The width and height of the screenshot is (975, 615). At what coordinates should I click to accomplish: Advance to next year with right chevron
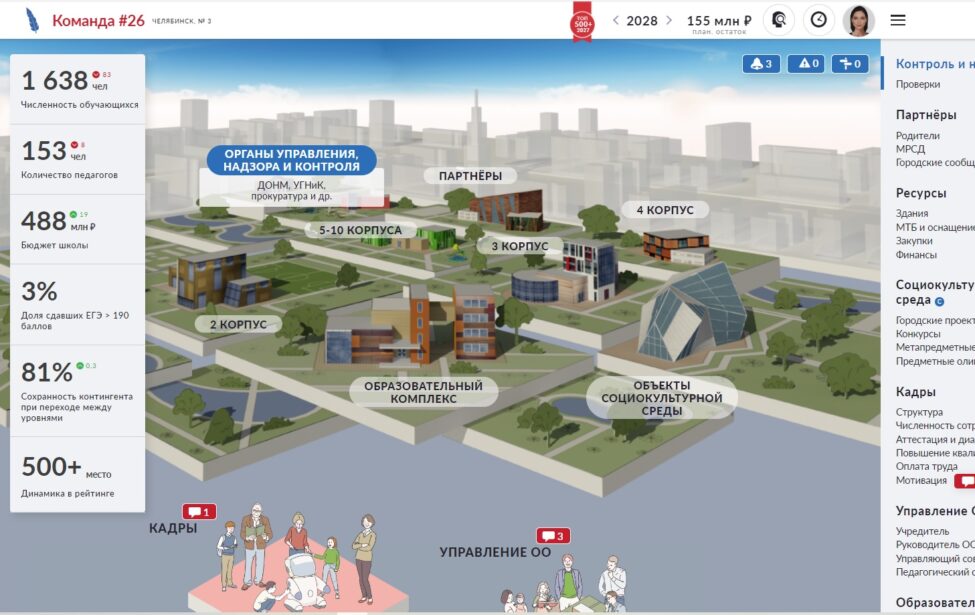click(669, 20)
